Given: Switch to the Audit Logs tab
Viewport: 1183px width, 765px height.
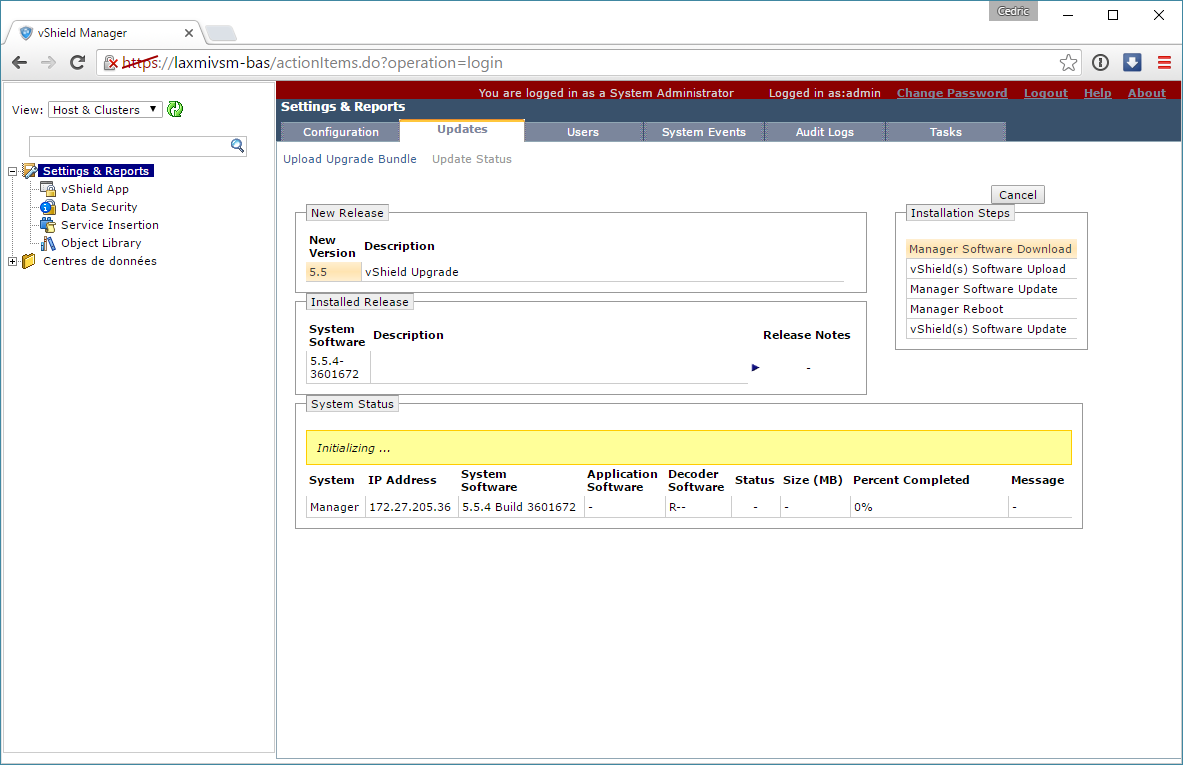Looking at the screenshot, I should coord(825,132).
